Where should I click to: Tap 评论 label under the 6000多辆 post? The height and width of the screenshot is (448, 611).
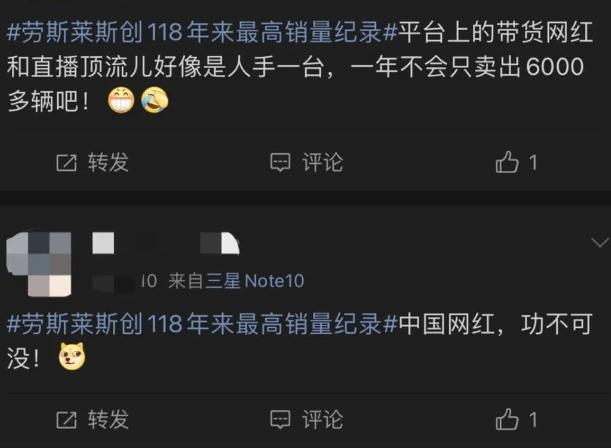click(x=323, y=162)
